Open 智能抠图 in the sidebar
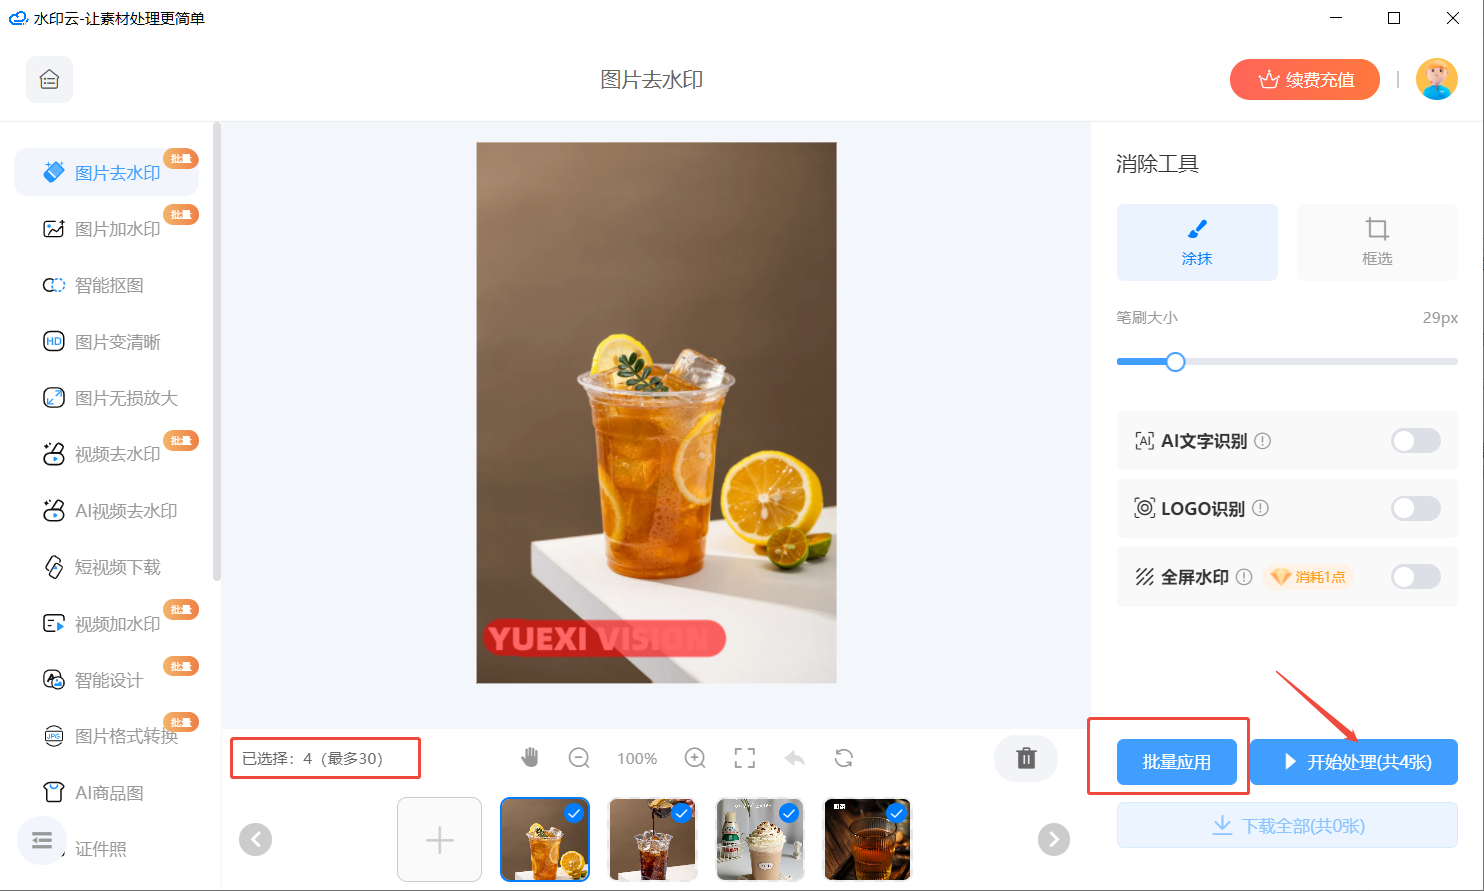This screenshot has height=891, width=1484. pos(109,286)
